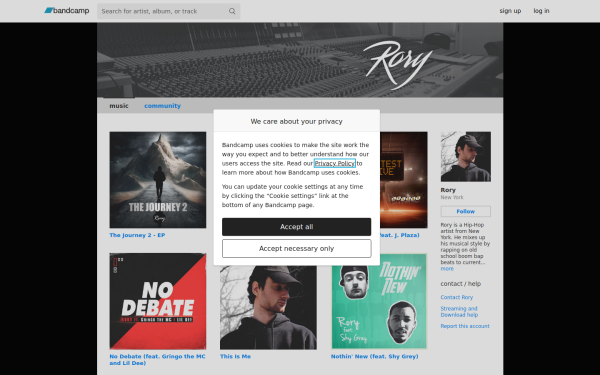The height and width of the screenshot is (375, 600).
Task: Open The Journey 2 - EP title link
Action: click(137, 235)
